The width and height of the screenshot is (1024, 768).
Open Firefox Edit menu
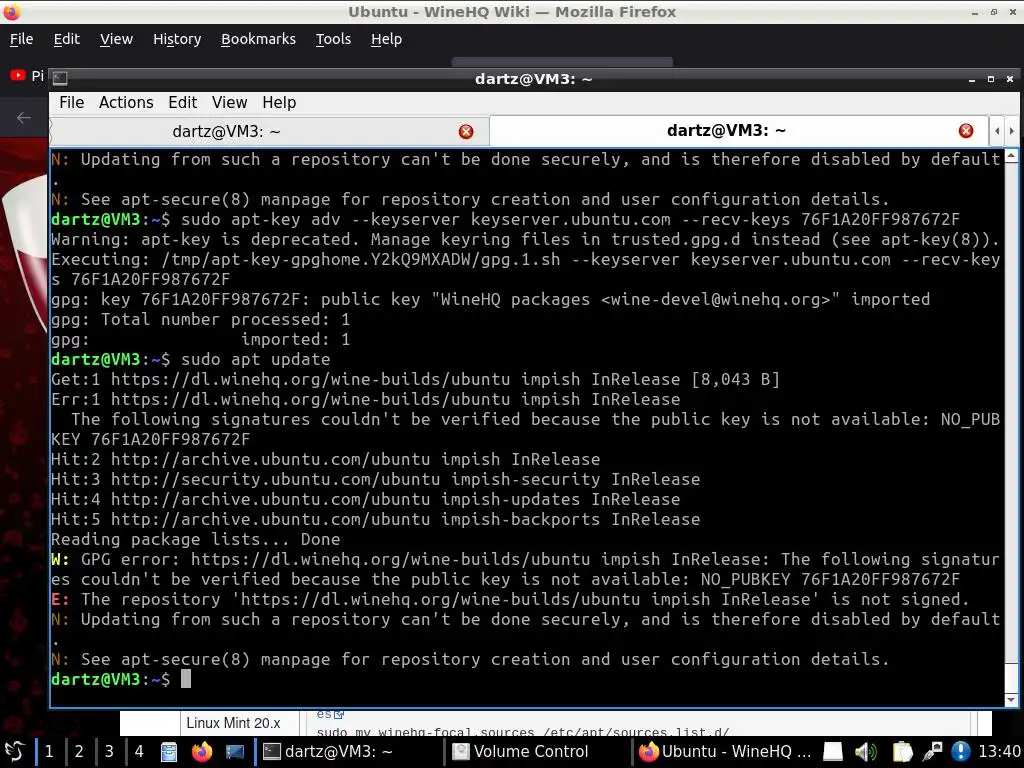coord(67,39)
